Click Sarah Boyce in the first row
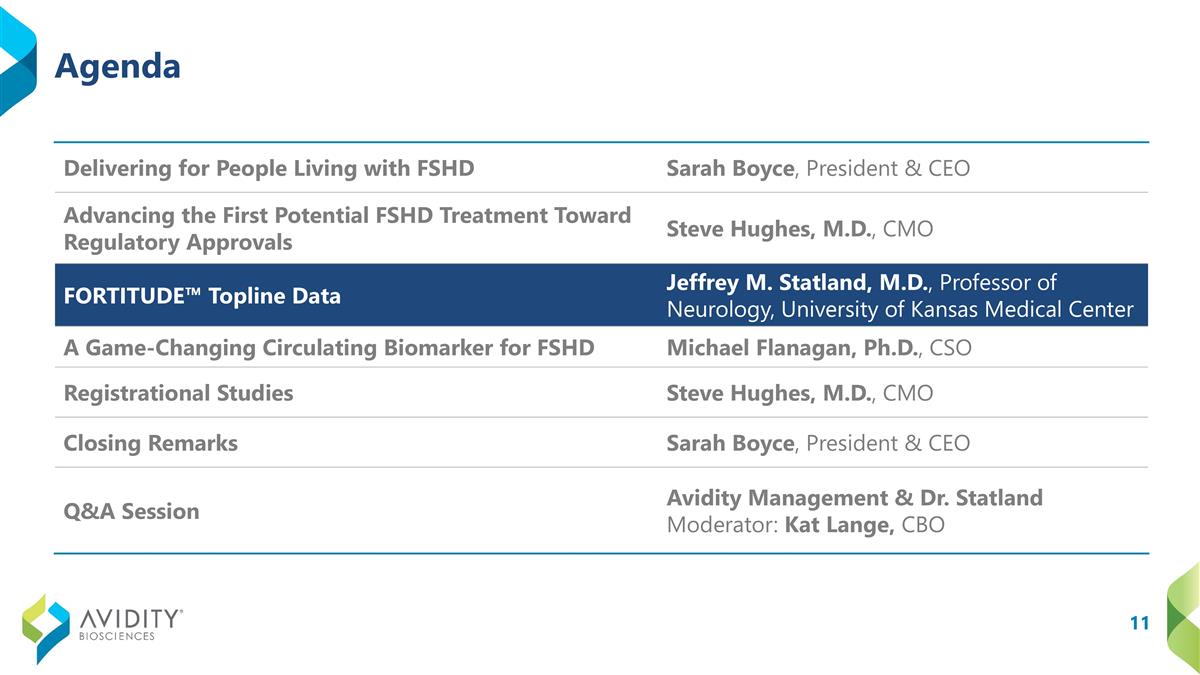 click(729, 168)
